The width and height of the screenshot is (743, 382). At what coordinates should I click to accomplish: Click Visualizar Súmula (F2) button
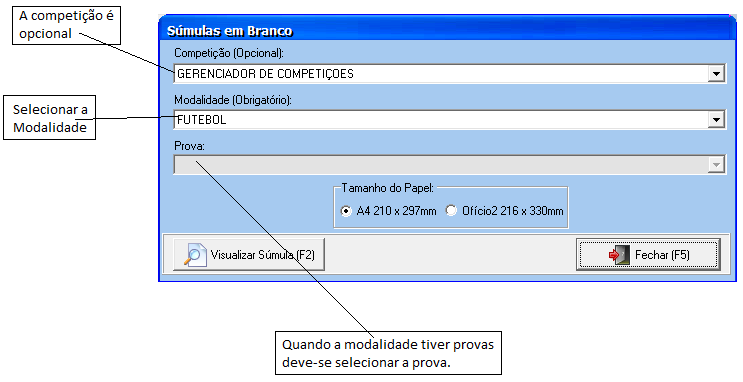click(x=249, y=255)
